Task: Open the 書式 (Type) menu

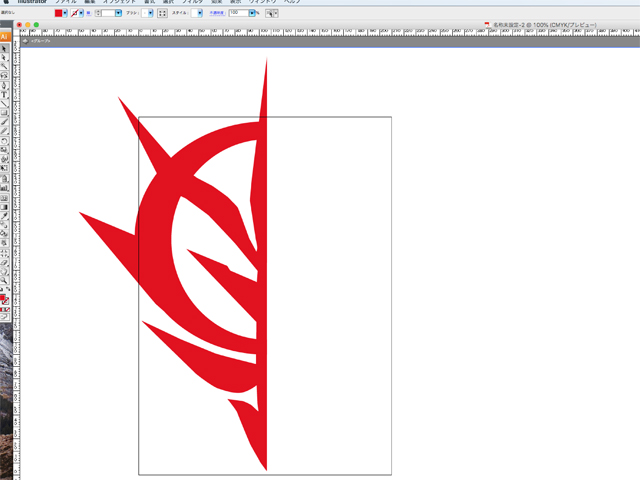Action: pyautogui.click(x=149, y=2)
